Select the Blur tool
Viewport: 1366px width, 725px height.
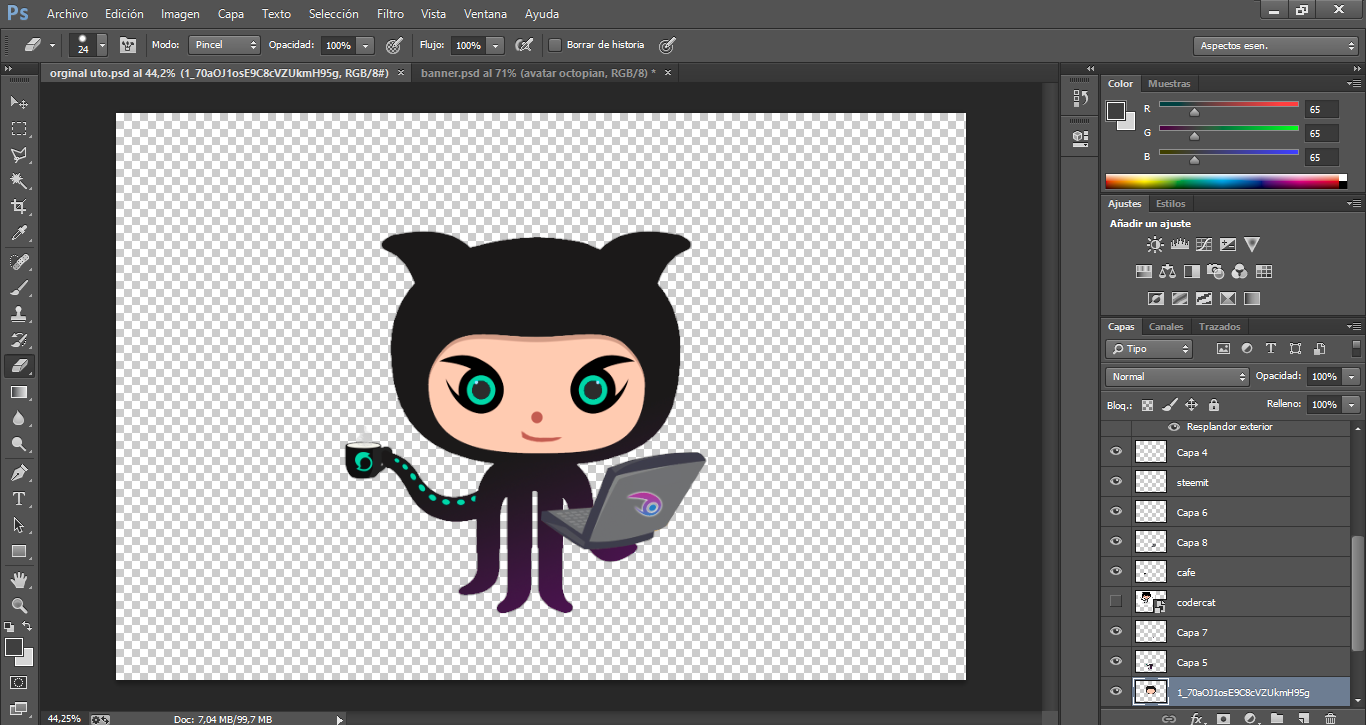(x=19, y=418)
